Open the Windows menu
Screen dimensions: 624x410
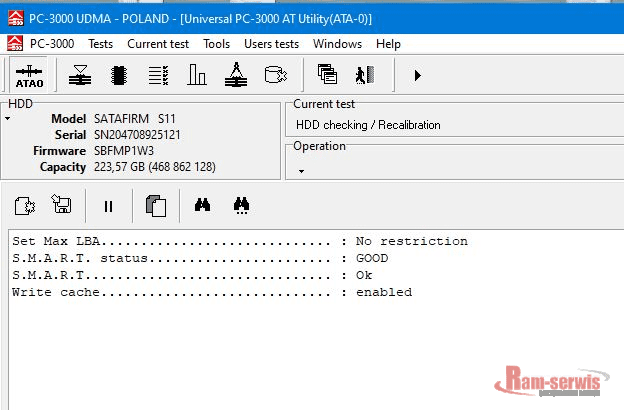pyautogui.click(x=337, y=44)
